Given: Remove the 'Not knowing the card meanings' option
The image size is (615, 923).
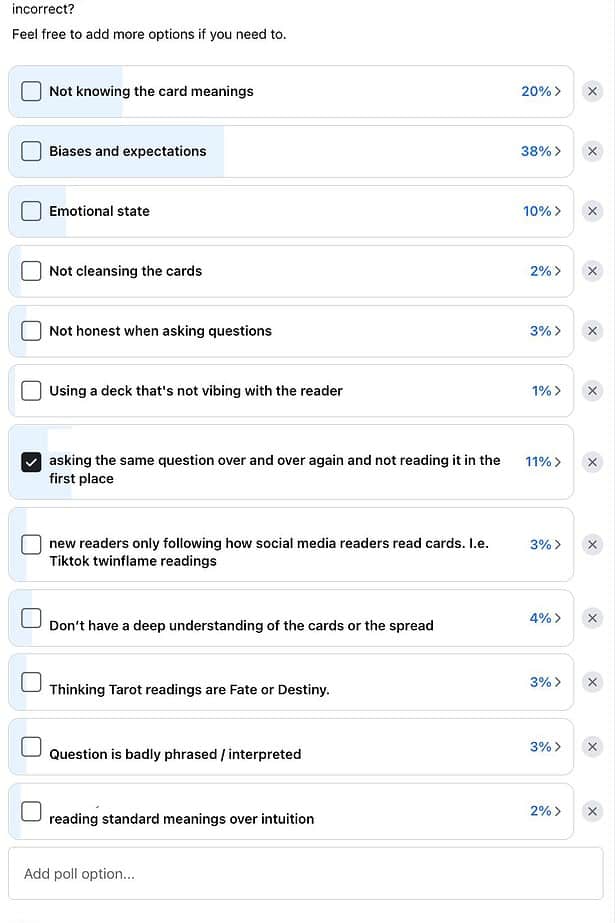Looking at the screenshot, I should 592,91.
